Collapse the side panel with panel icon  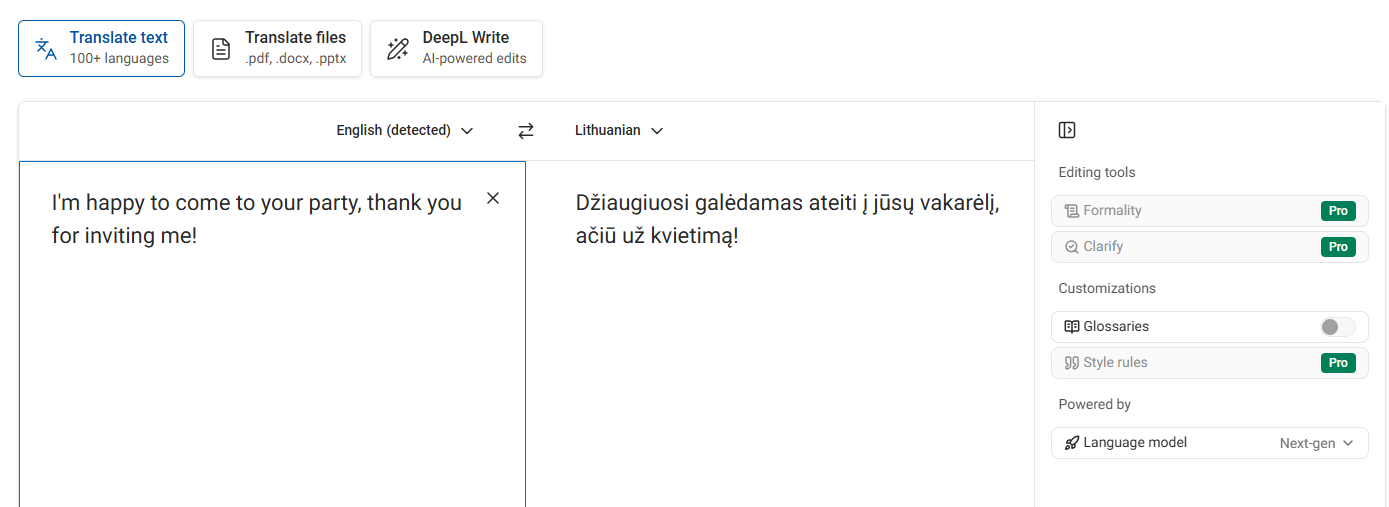pyautogui.click(x=1067, y=130)
